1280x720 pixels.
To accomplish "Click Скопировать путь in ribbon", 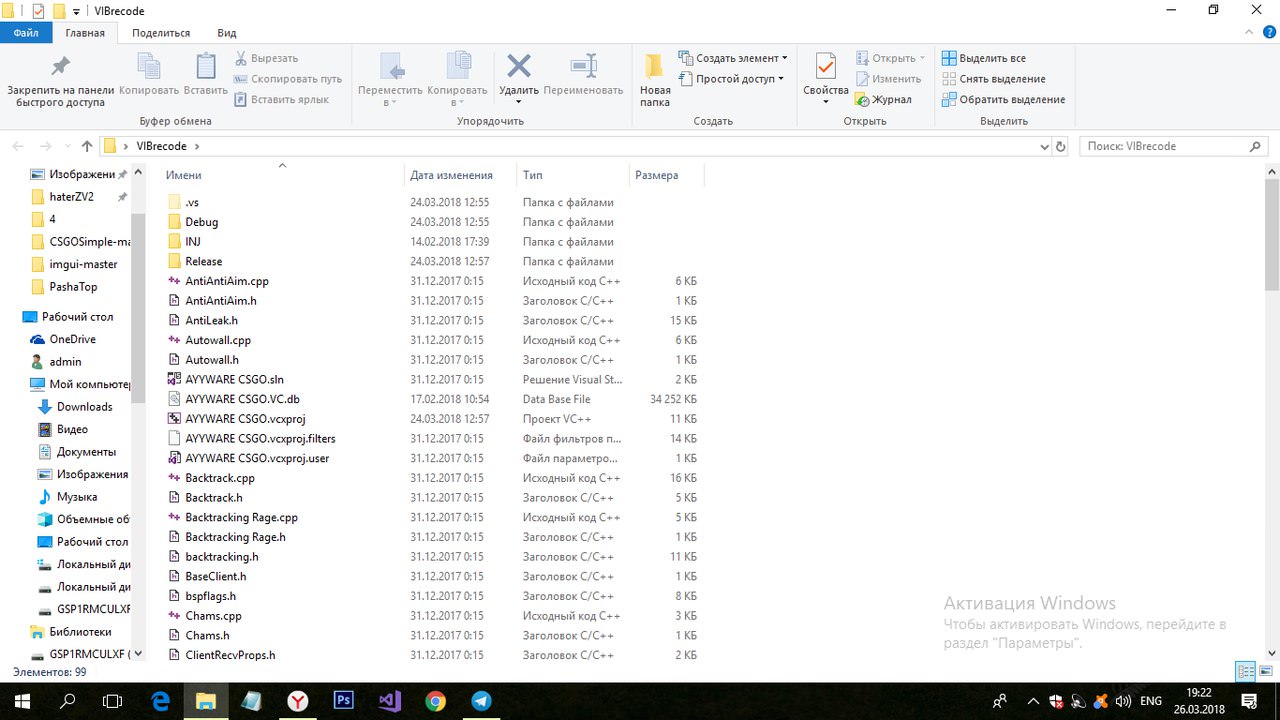I will [x=287, y=79].
